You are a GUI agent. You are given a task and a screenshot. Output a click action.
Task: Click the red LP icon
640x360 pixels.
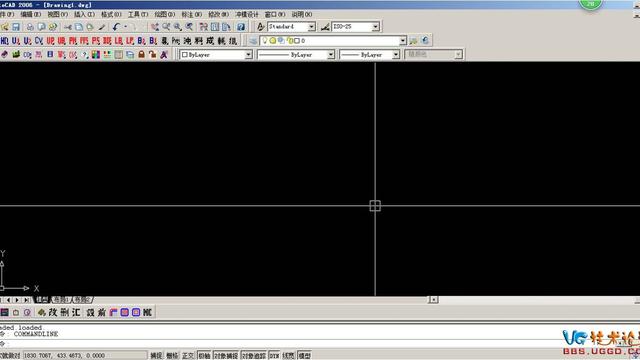(130, 41)
